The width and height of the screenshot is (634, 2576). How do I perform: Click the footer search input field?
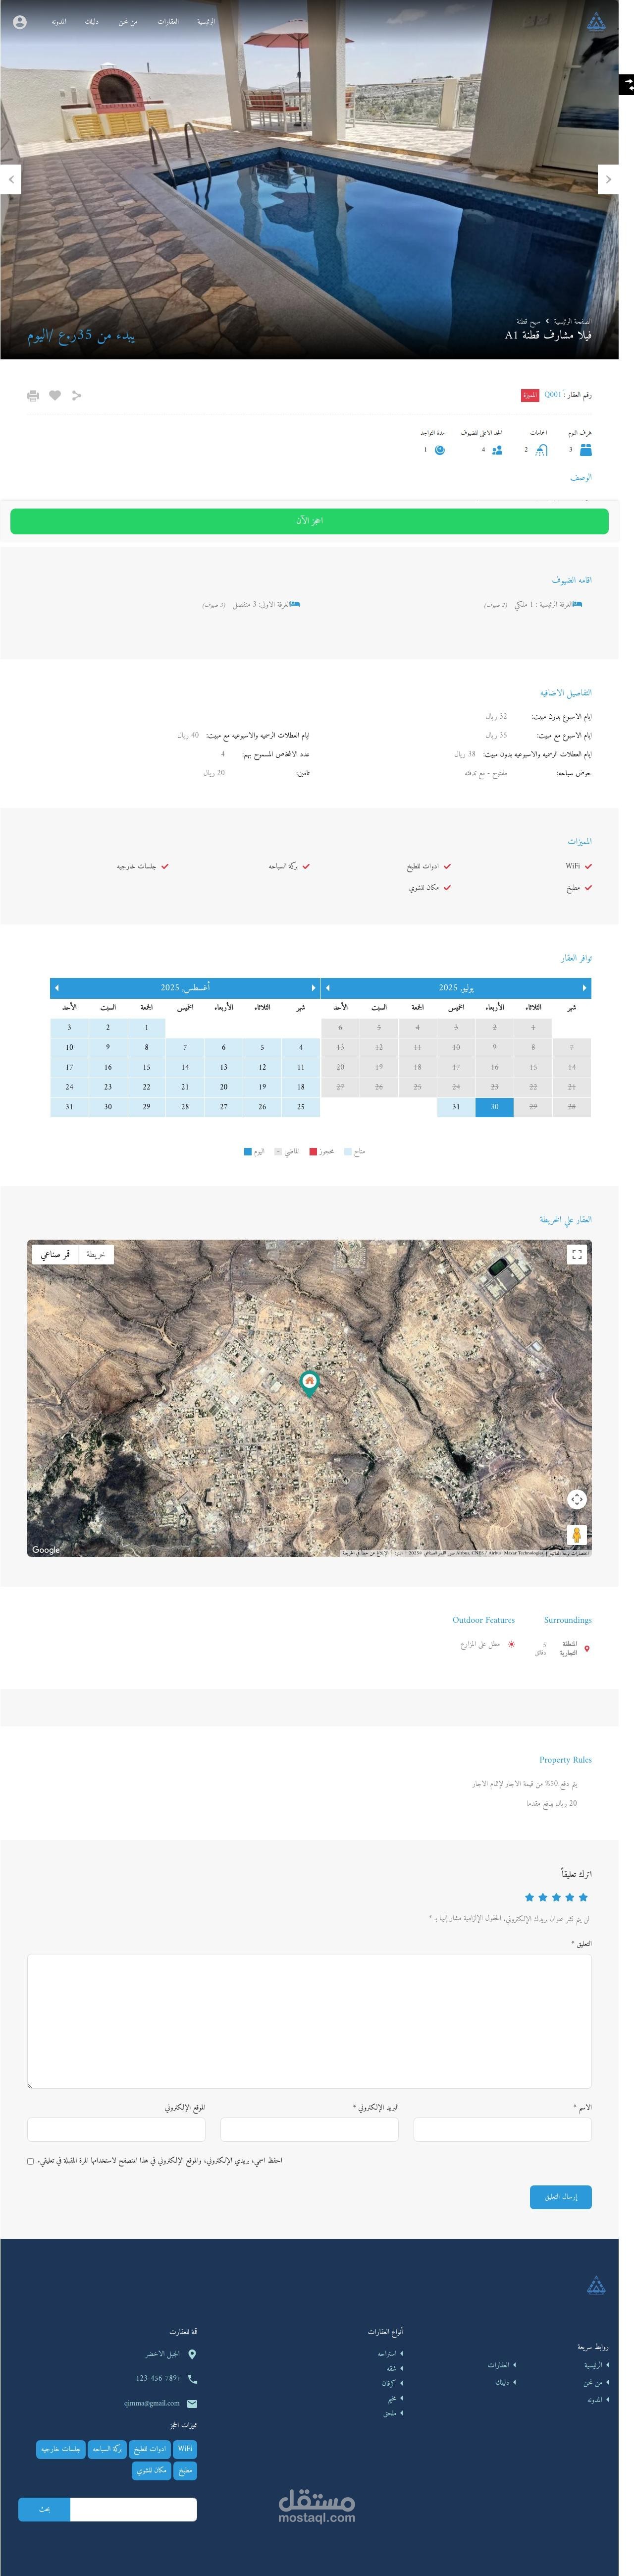click(x=133, y=2509)
